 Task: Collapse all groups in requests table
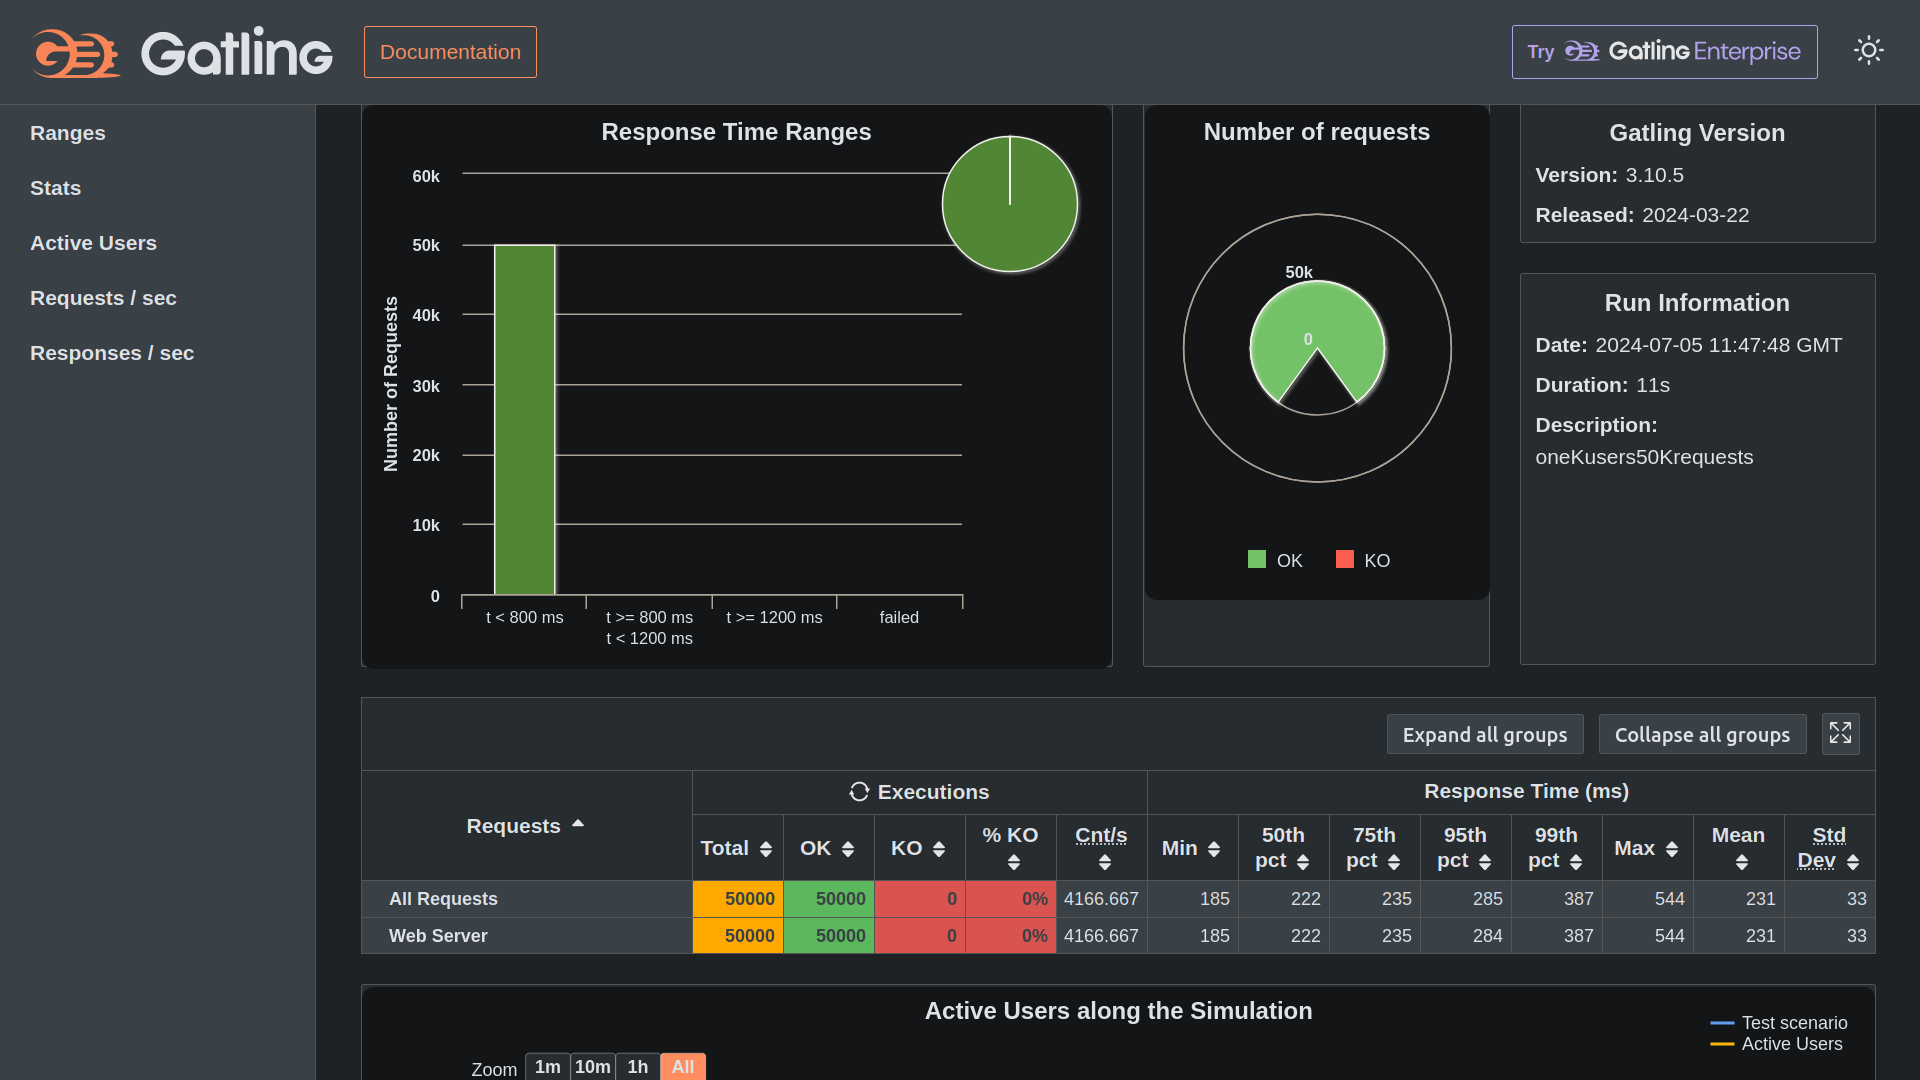pyautogui.click(x=1702, y=733)
